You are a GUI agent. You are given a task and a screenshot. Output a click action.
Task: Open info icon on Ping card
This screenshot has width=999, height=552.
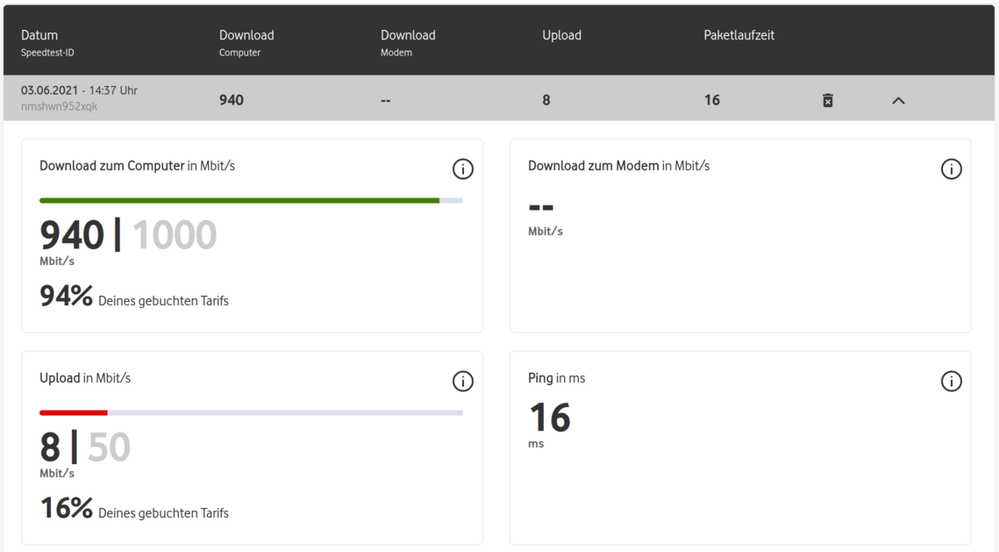tap(951, 381)
